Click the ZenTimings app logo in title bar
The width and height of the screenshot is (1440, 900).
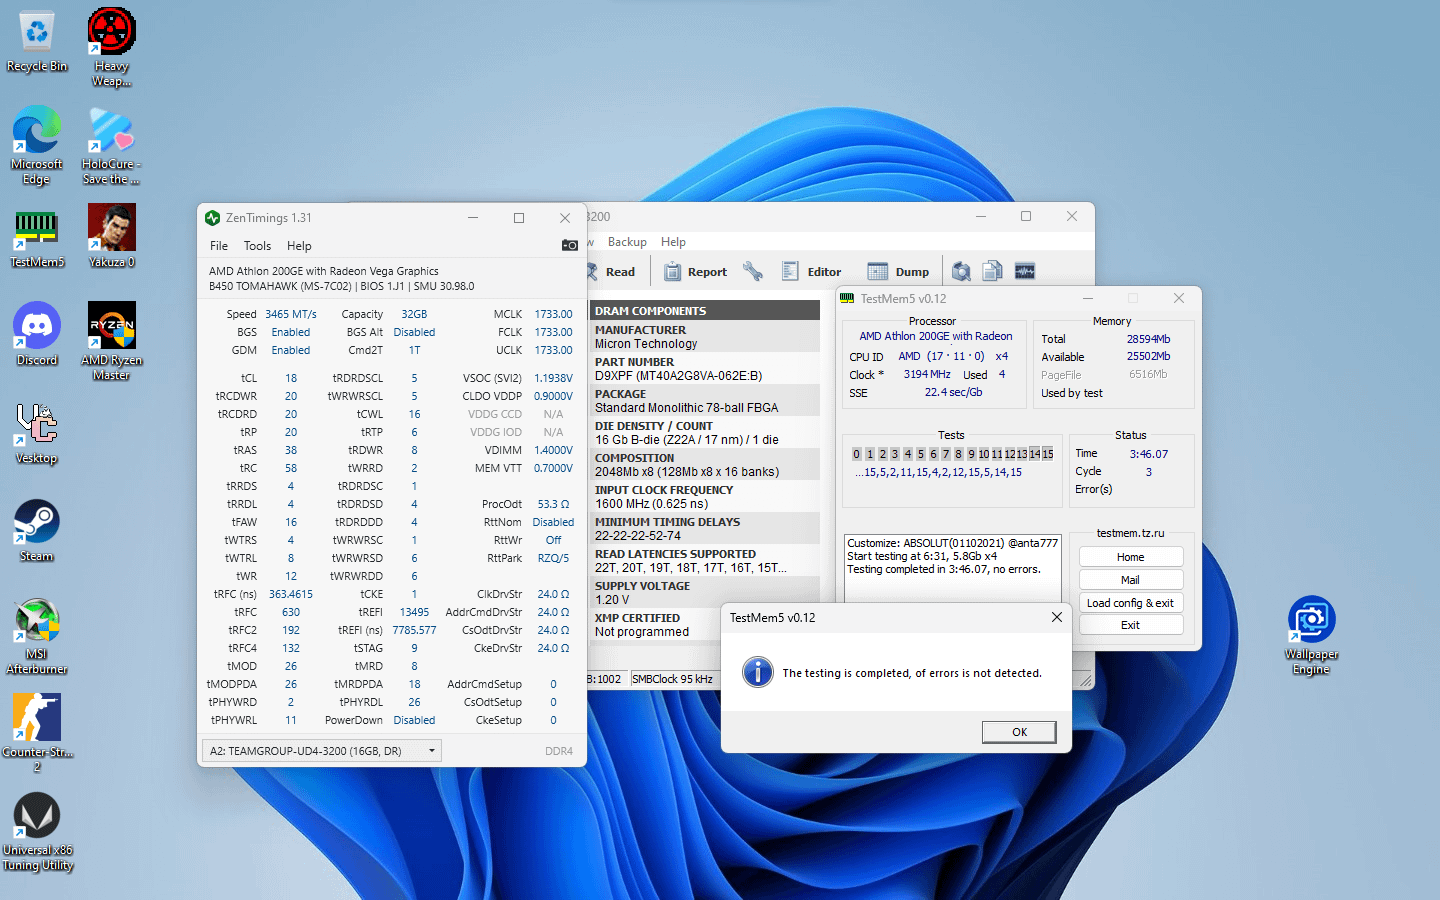(212, 218)
